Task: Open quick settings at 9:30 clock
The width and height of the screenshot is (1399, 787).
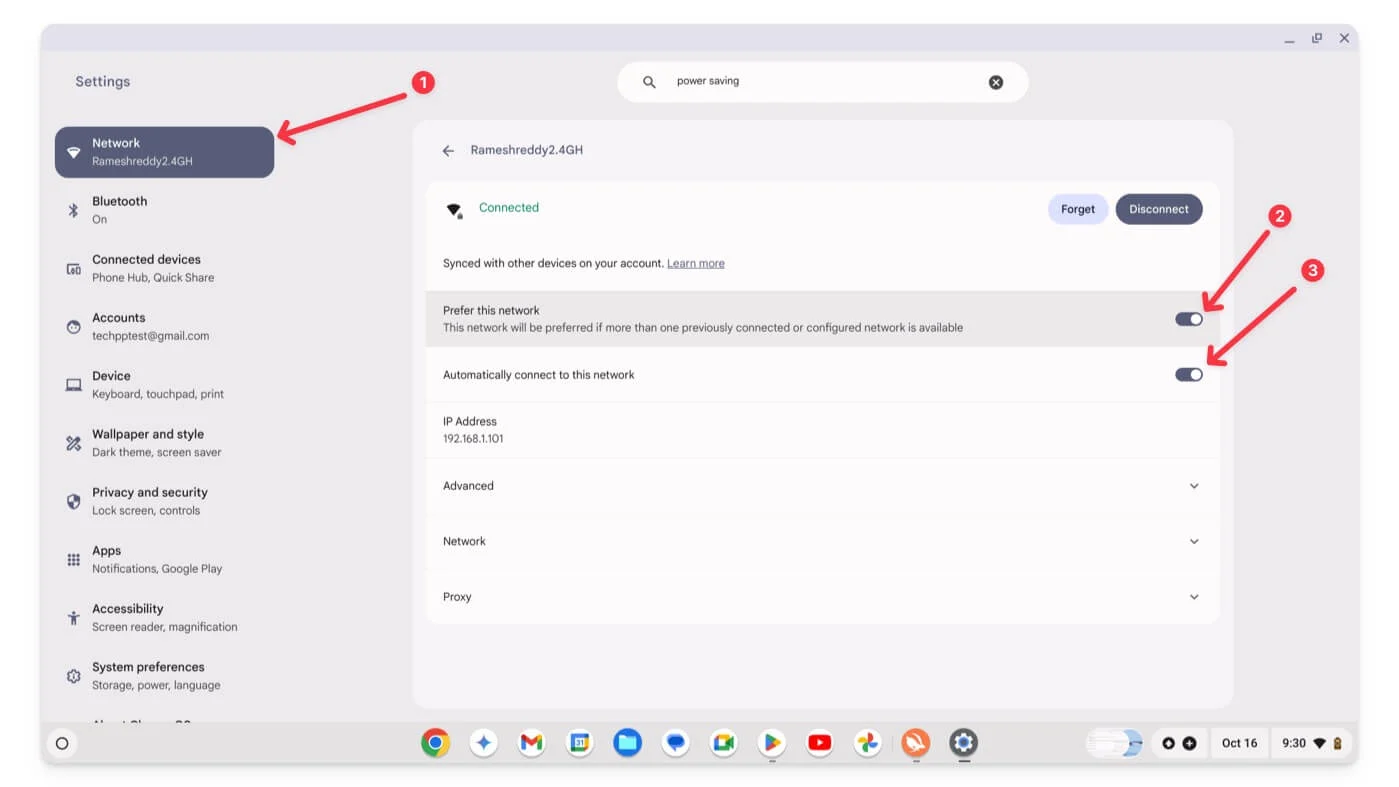Action: click(x=1312, y=743)
